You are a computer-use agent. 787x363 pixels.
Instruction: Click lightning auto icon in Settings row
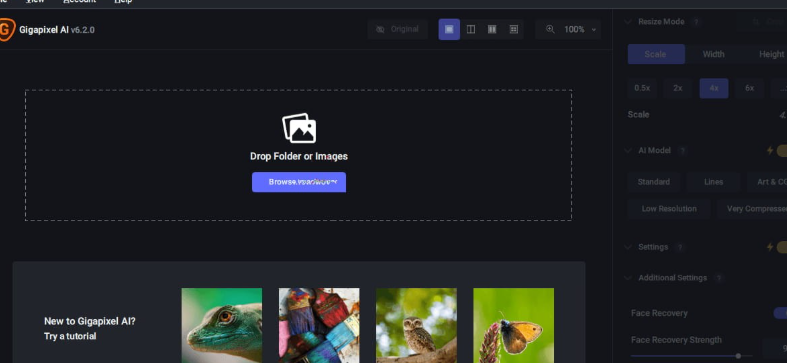point(769,247)
